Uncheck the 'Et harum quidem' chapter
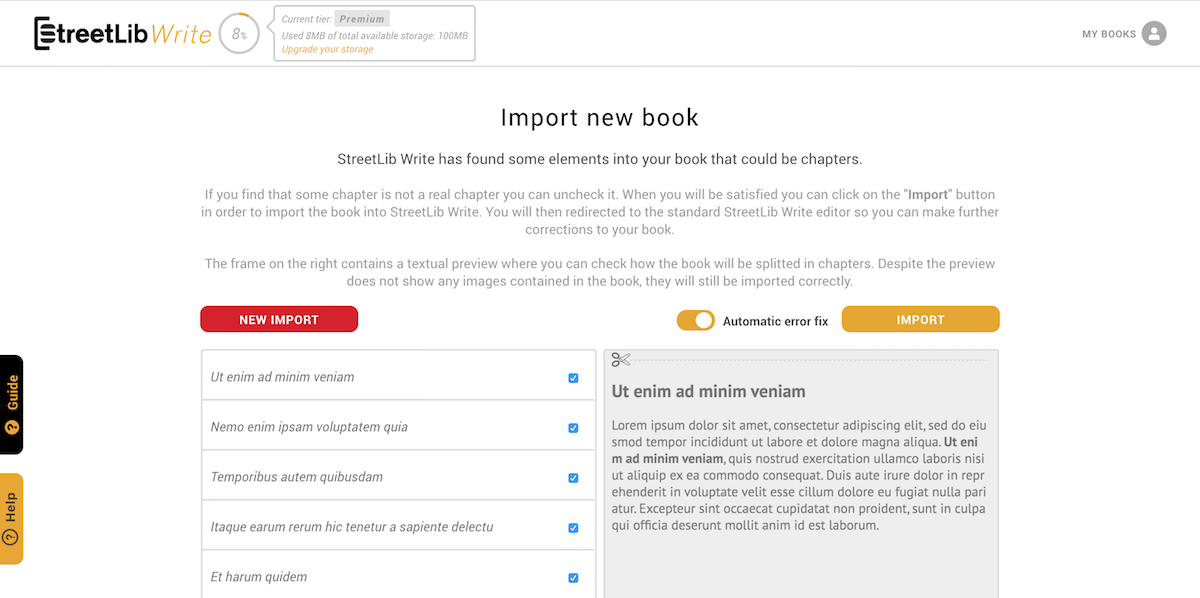The width and height of the screenshot is (1200, 598). pos(573,577)
